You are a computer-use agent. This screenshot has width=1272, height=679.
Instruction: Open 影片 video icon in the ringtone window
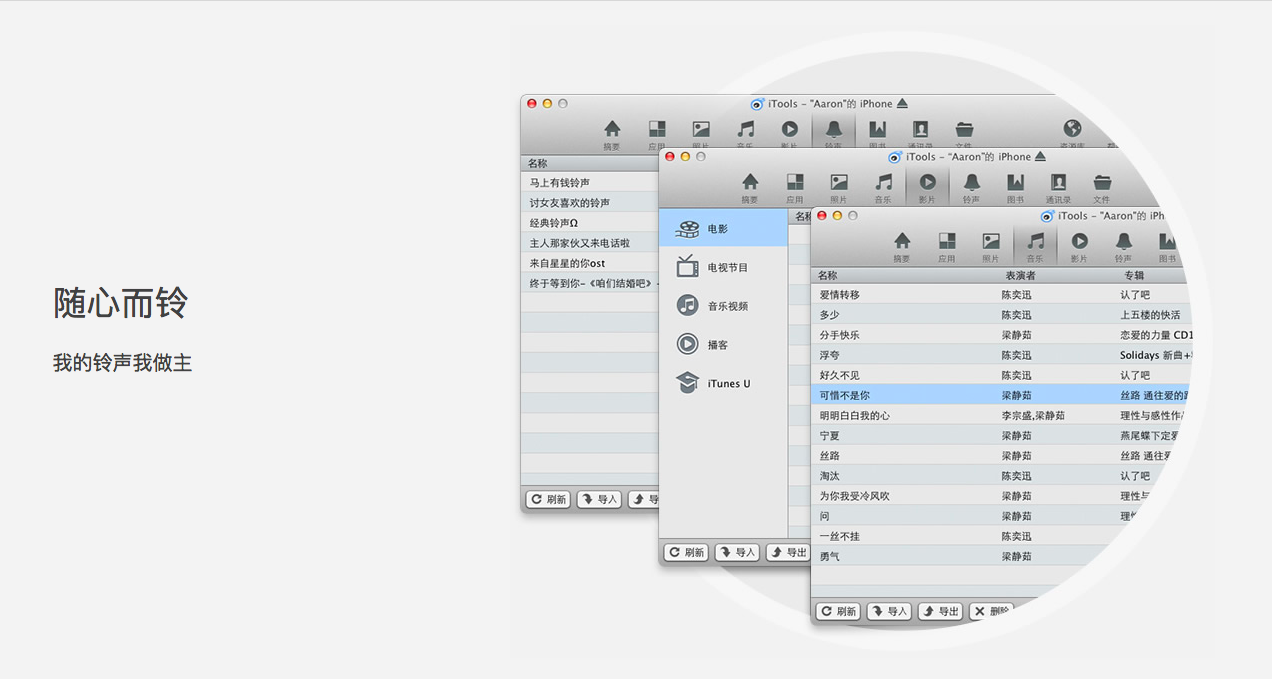click(x=789, y=130)
